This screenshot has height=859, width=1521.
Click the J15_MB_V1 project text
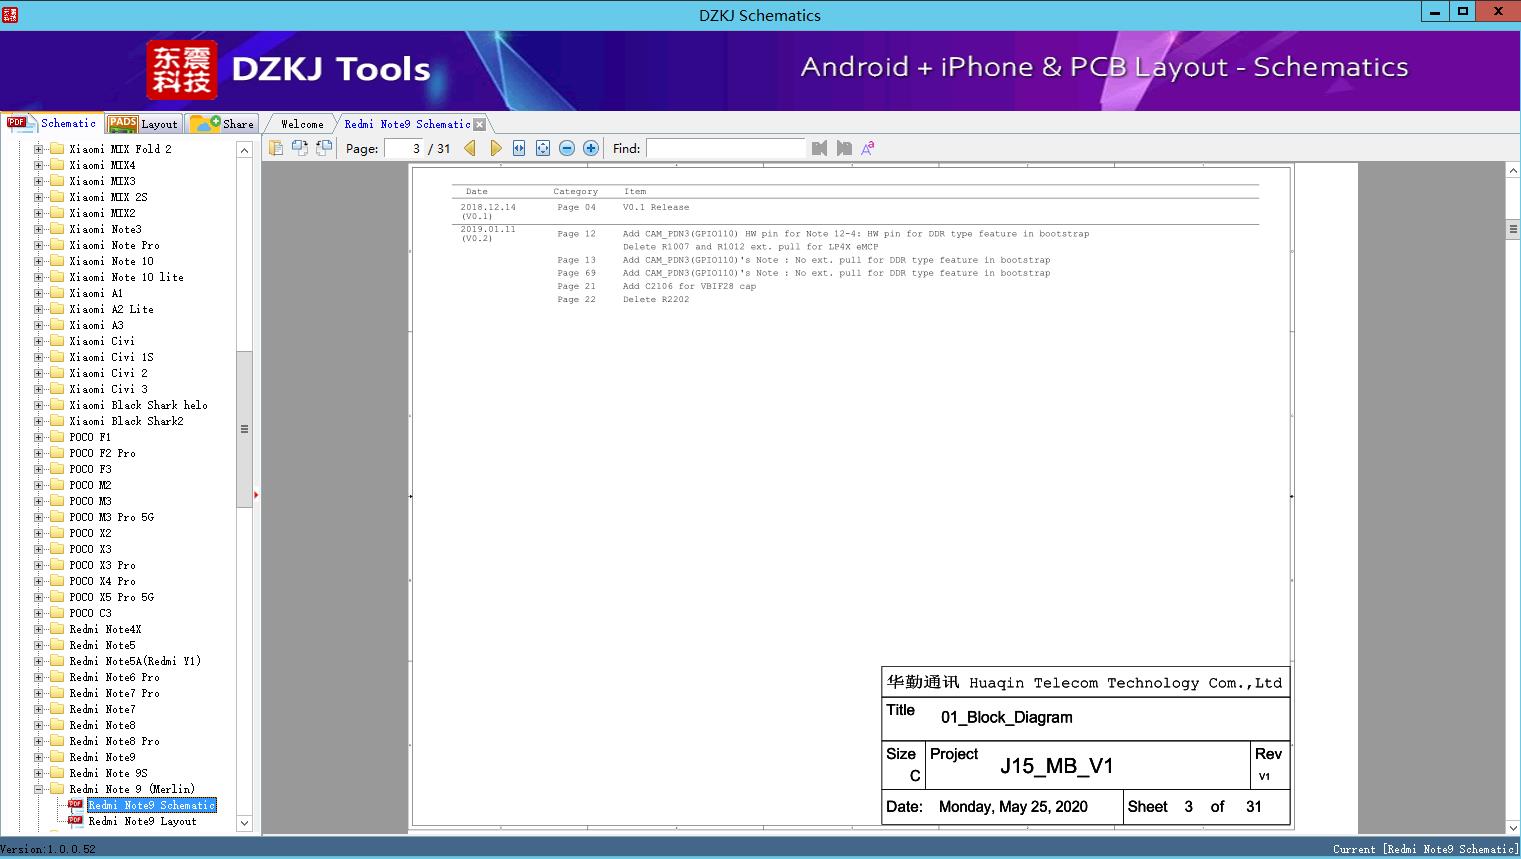click(x=1057, y=766)
